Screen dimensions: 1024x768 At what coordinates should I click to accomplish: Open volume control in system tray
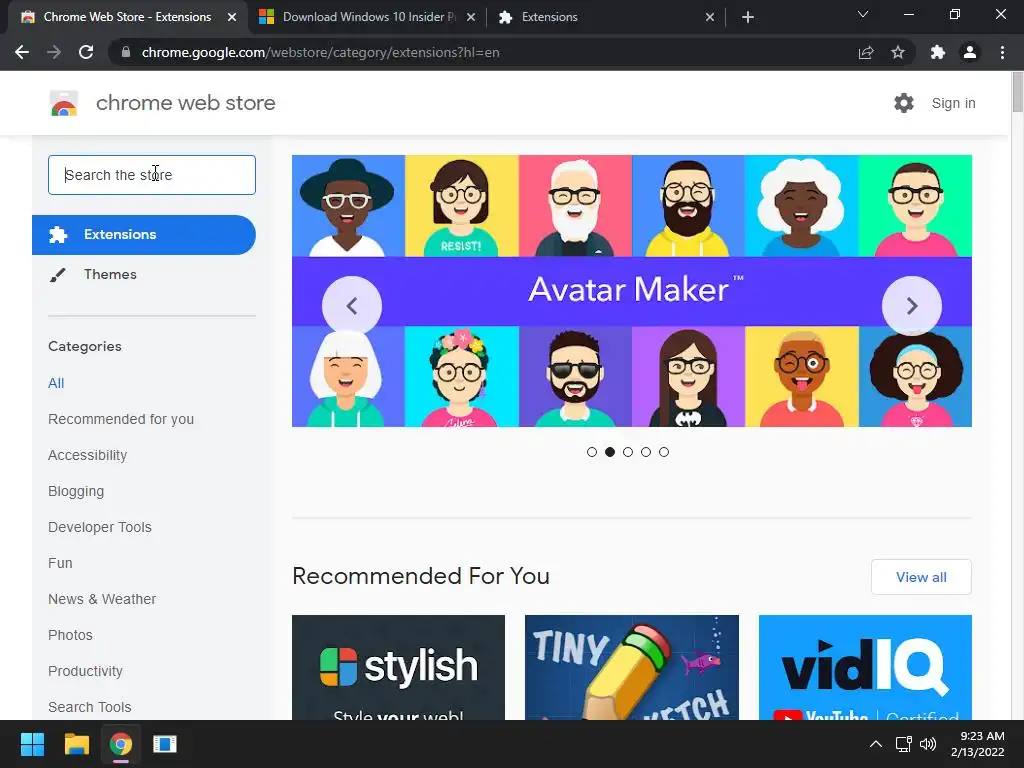tap(927, 744)
